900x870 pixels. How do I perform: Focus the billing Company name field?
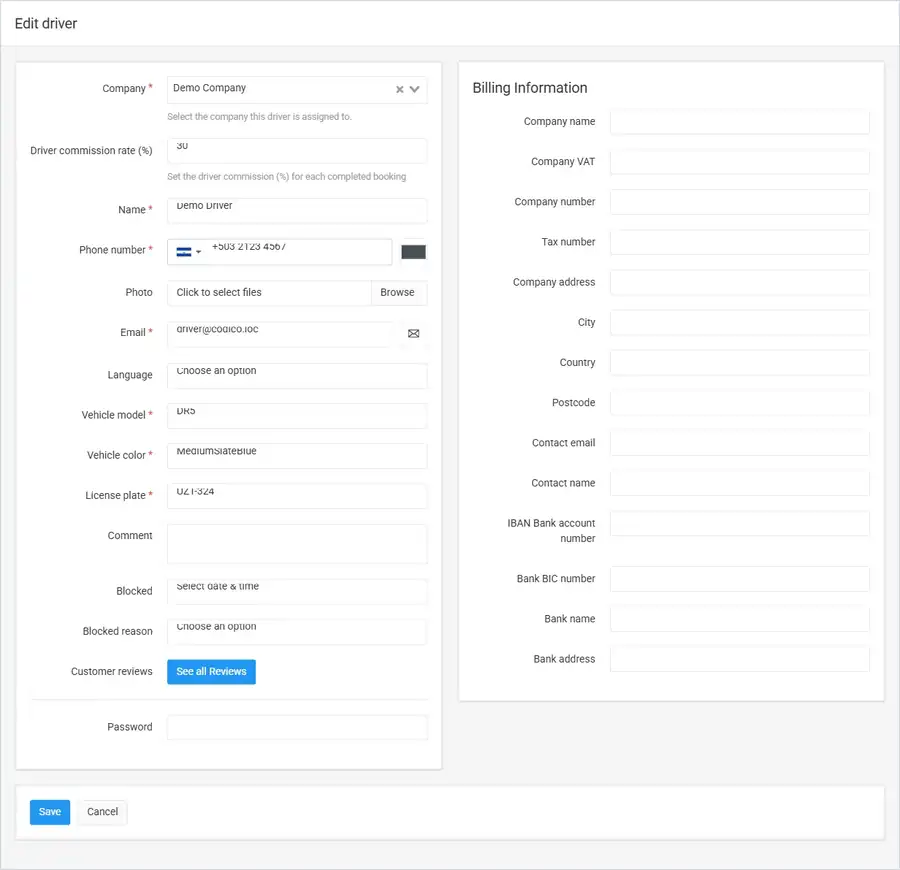[739, 122]
